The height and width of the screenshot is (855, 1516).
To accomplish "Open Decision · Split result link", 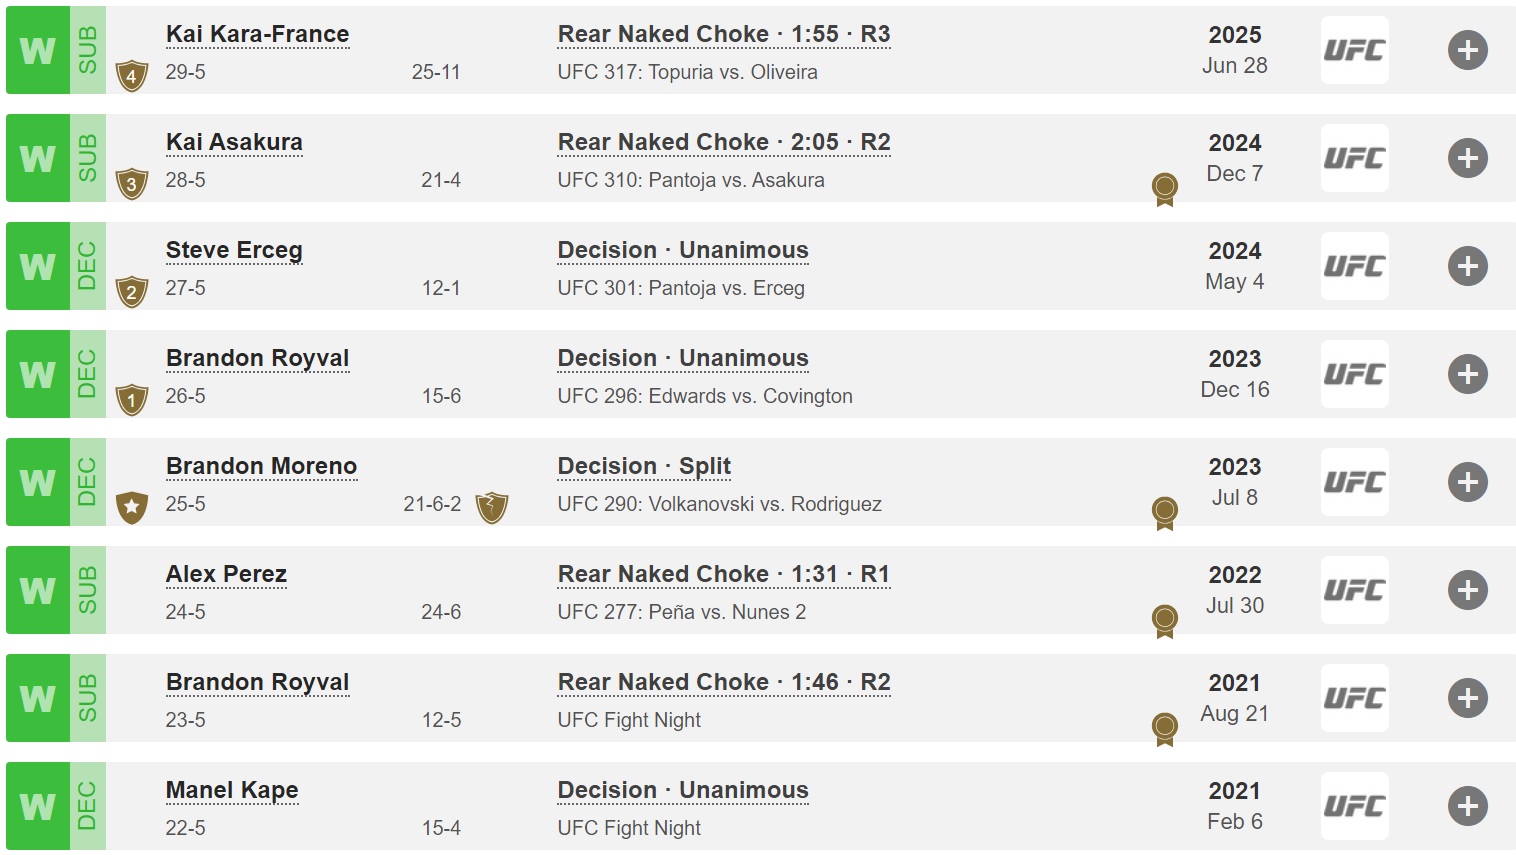I will coord(644,466).
